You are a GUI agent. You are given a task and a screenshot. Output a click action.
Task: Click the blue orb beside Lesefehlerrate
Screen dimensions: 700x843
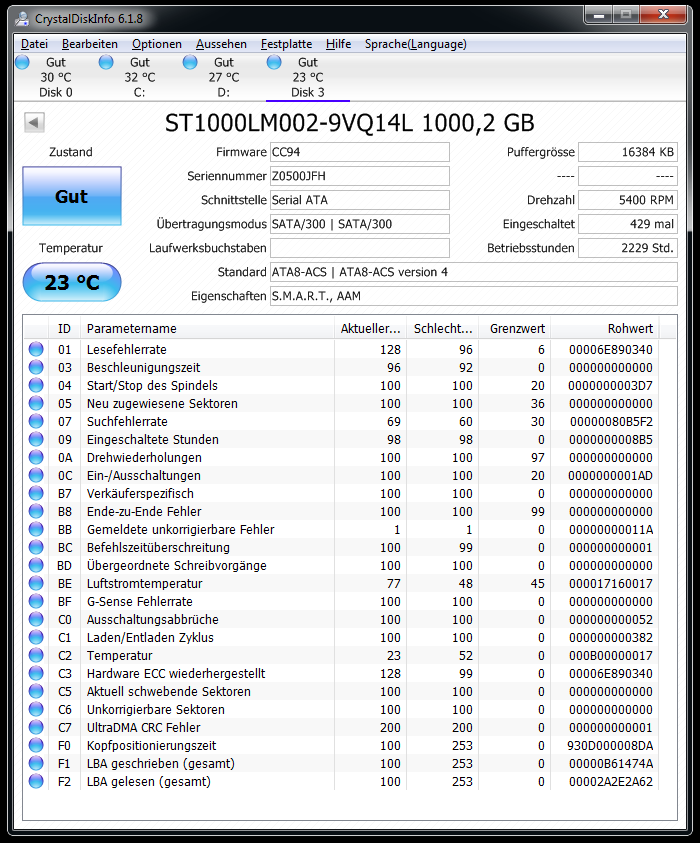pos(36,349)
